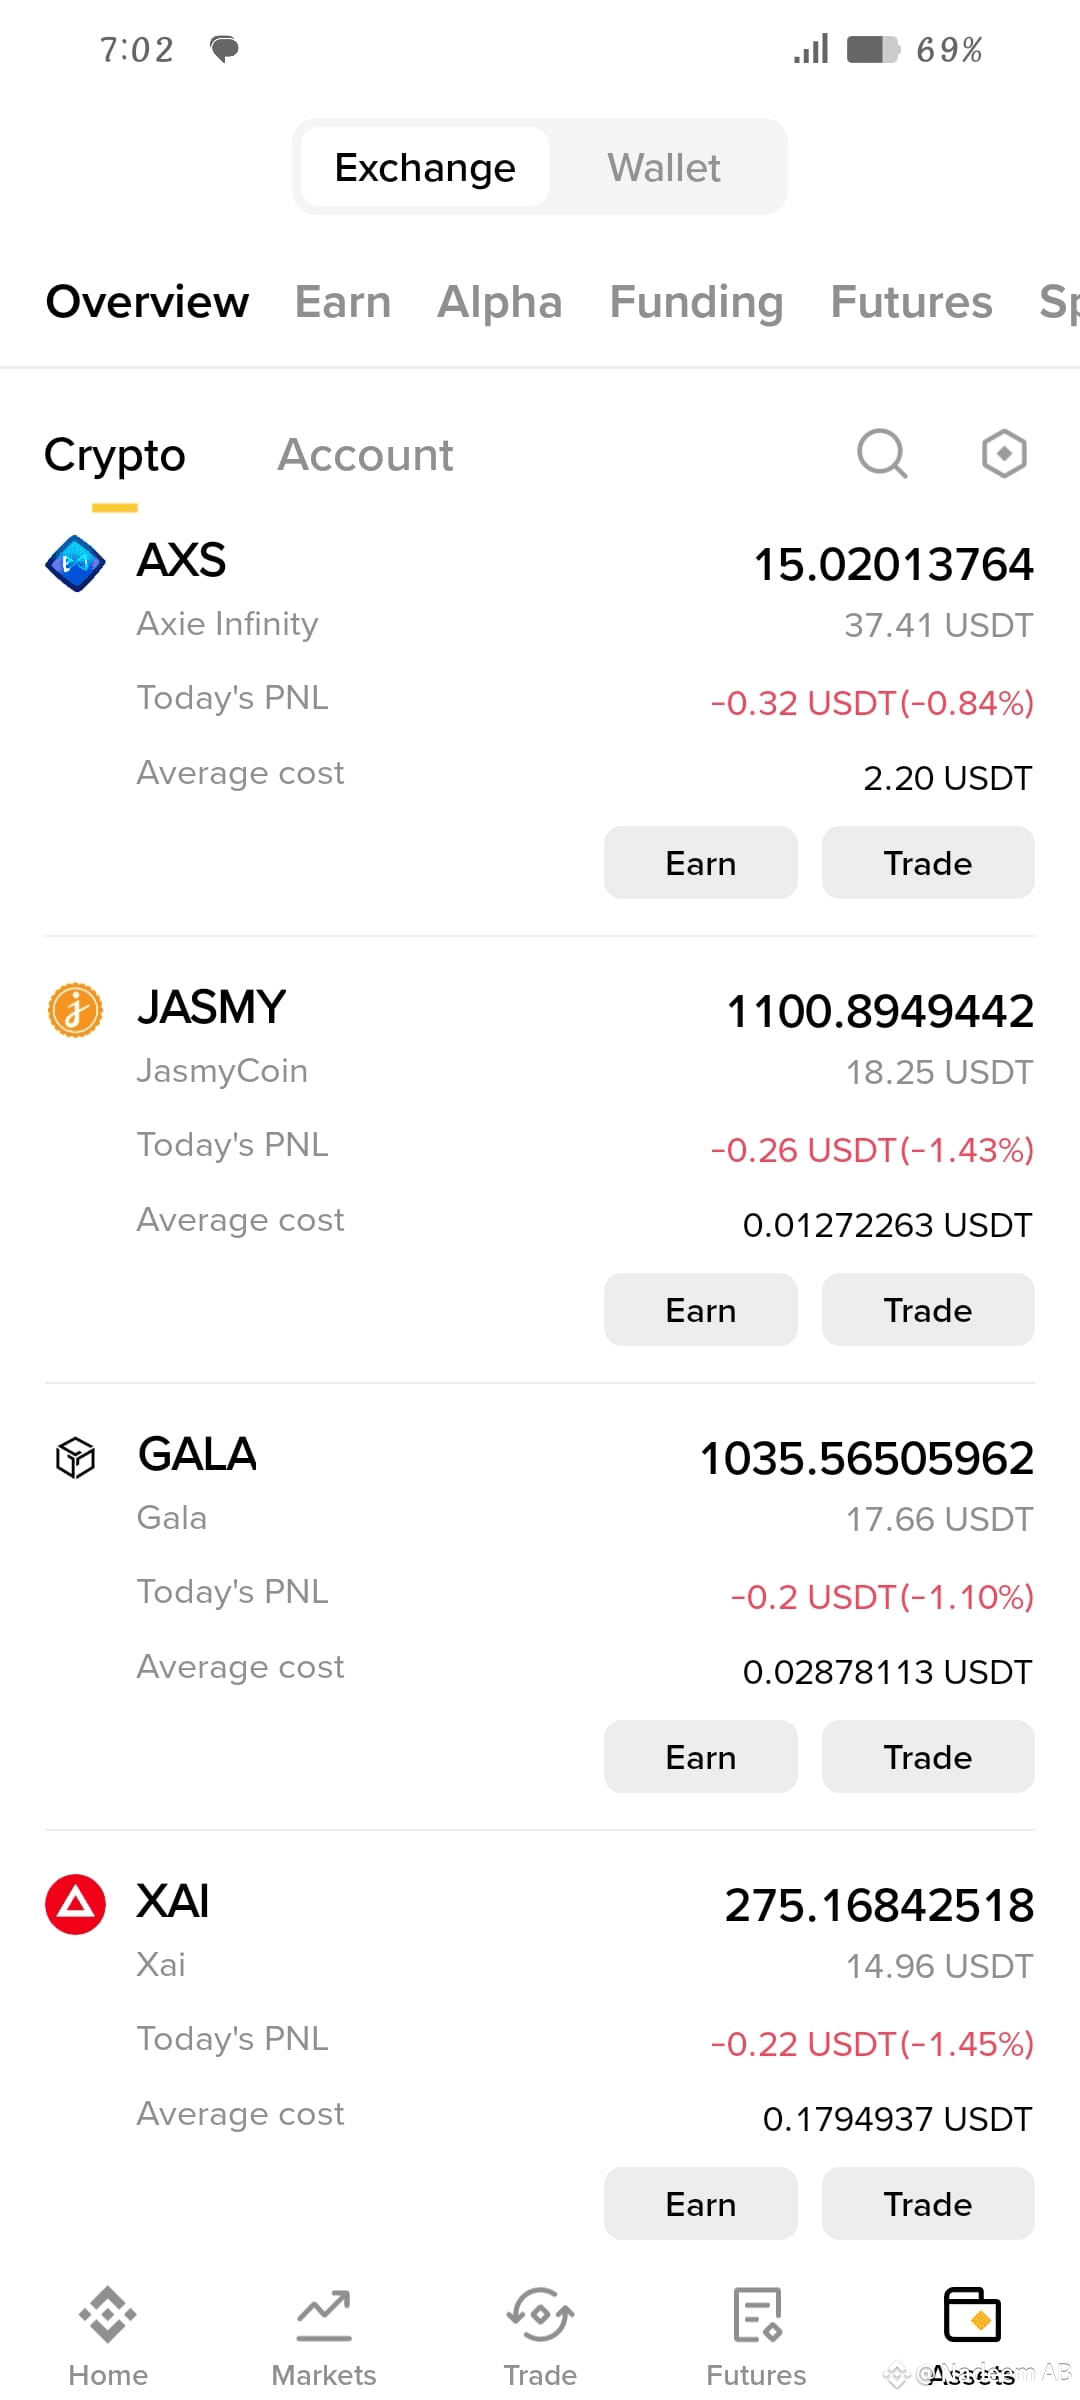Open the asset search magnifier icon

coord(882,455)
